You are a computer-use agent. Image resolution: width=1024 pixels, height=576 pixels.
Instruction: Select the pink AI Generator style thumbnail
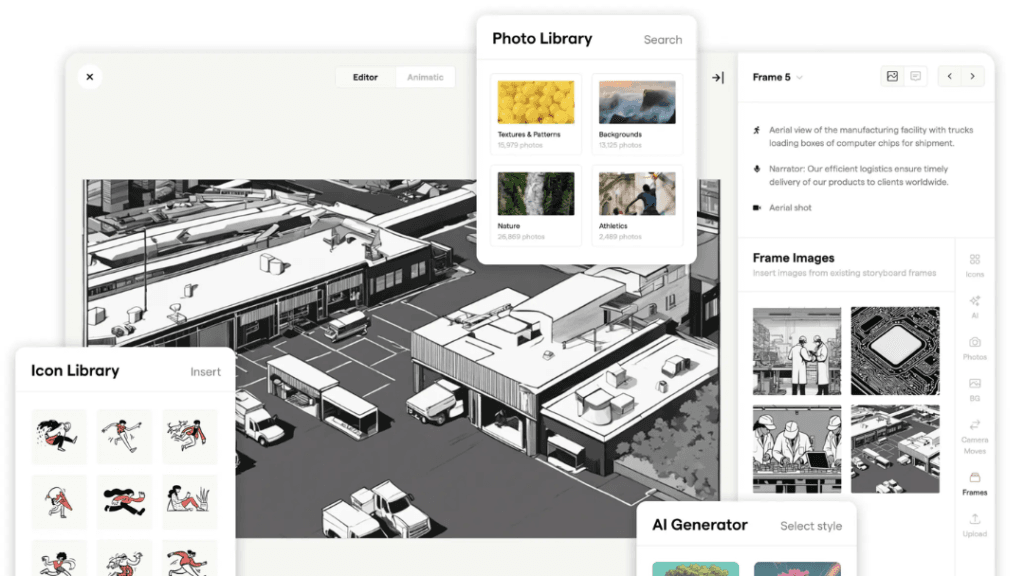797,568
